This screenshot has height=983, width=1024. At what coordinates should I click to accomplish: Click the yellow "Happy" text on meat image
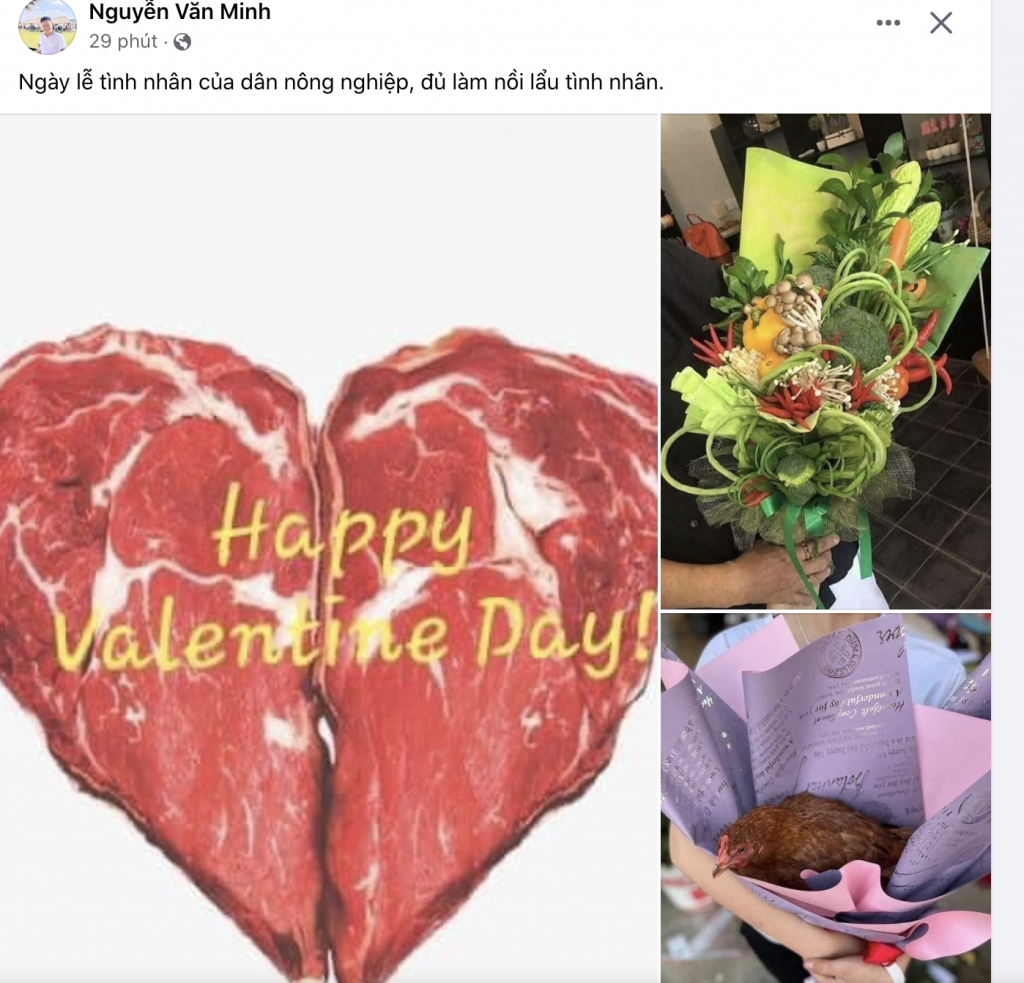pyautogui.click(x=343, y=528)
